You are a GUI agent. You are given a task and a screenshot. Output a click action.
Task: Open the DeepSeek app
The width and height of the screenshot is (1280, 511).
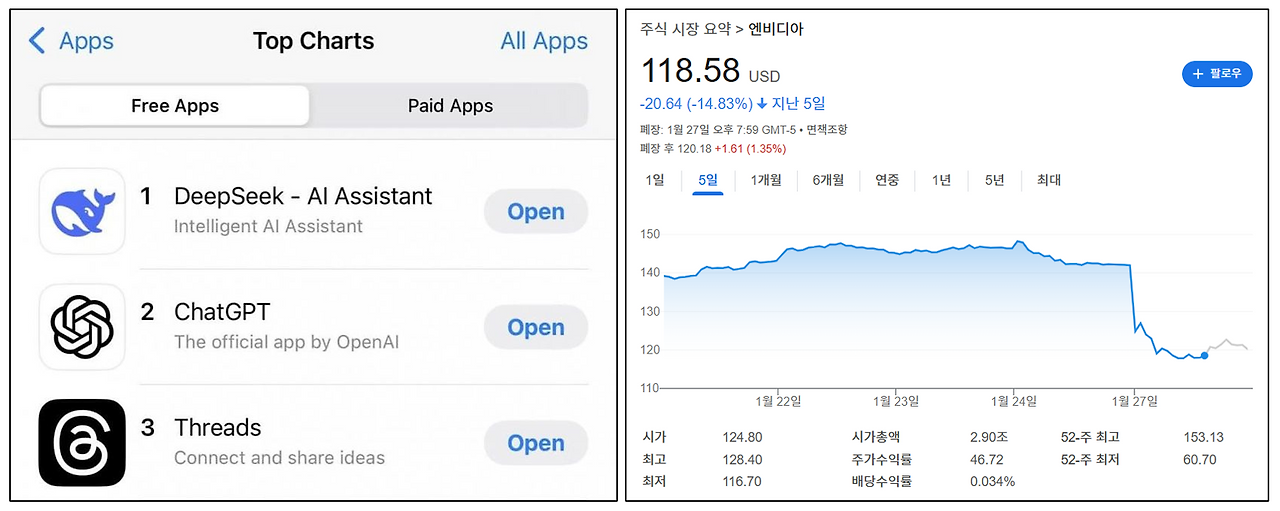[x=536, y=212]
